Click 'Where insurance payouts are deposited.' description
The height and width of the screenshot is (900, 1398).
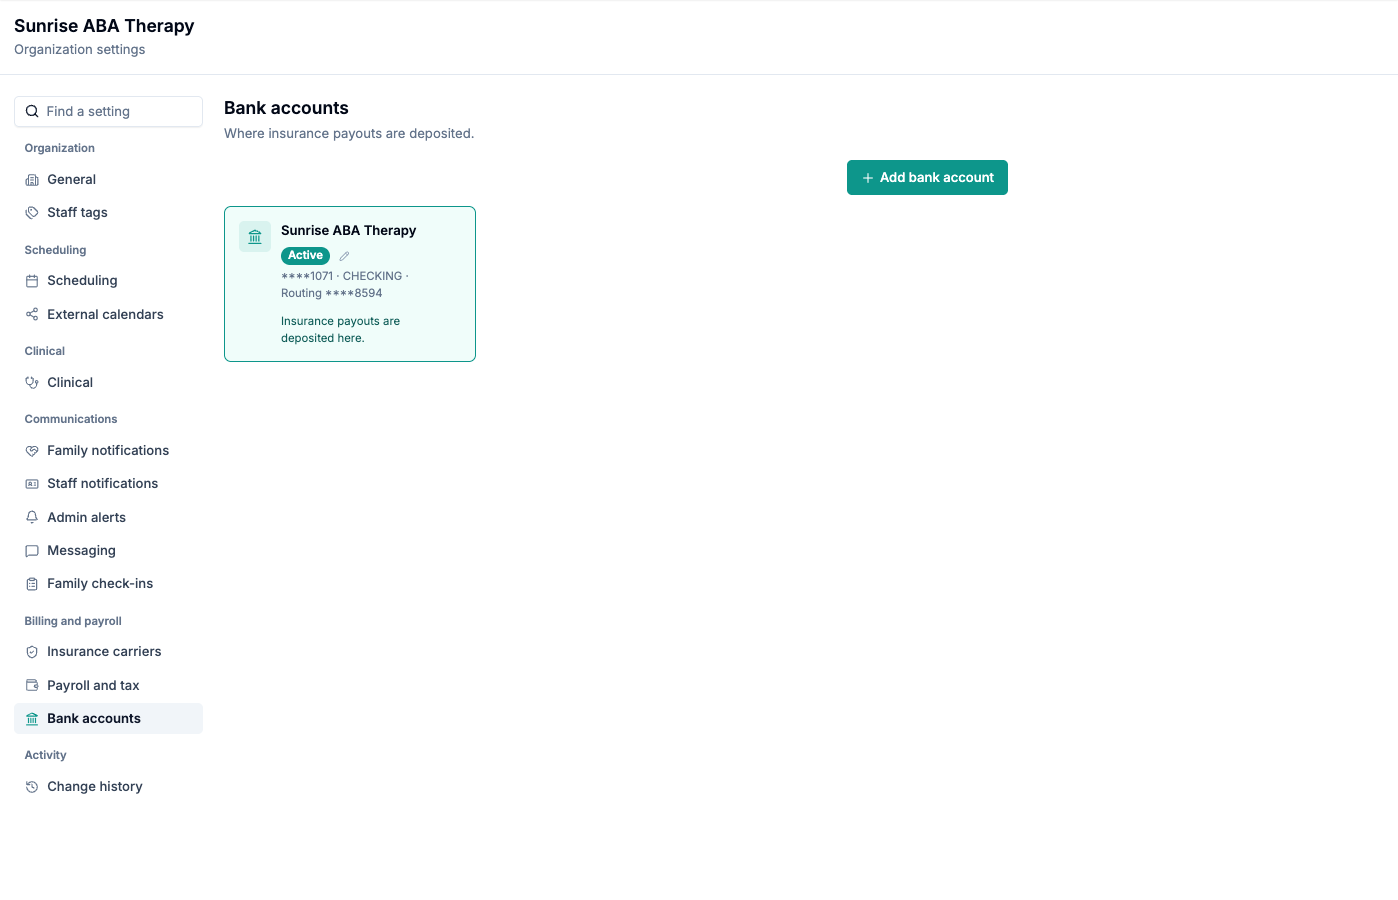pyautogui.click(x=349, y=134)
